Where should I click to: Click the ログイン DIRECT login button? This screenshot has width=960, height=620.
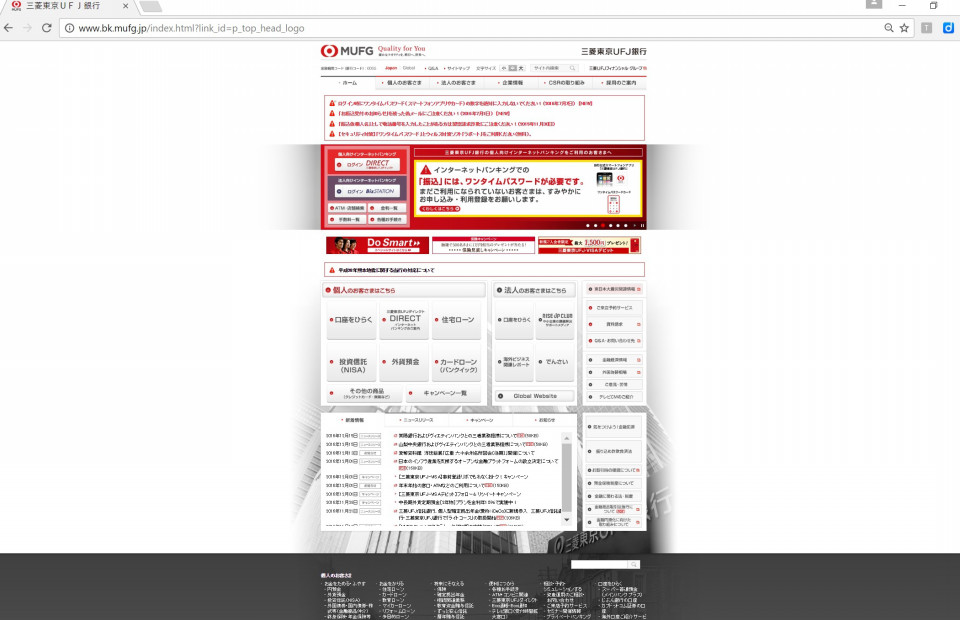pos(367,164)
